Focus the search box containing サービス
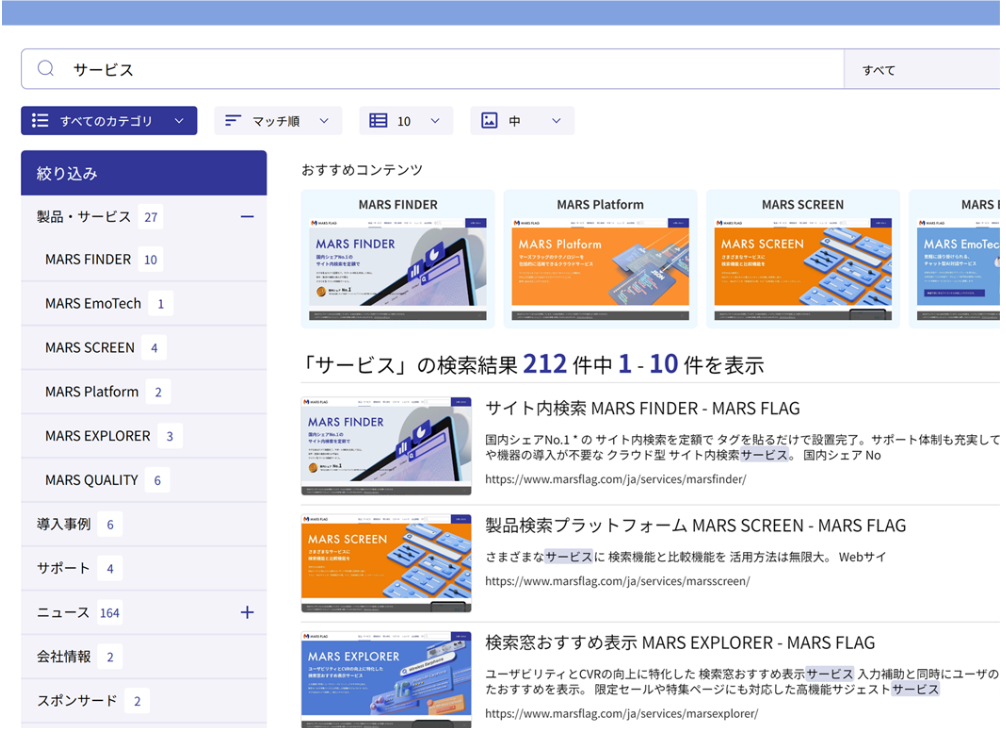This screenshot has height=736, width=1006. click(x=432, y=69)
